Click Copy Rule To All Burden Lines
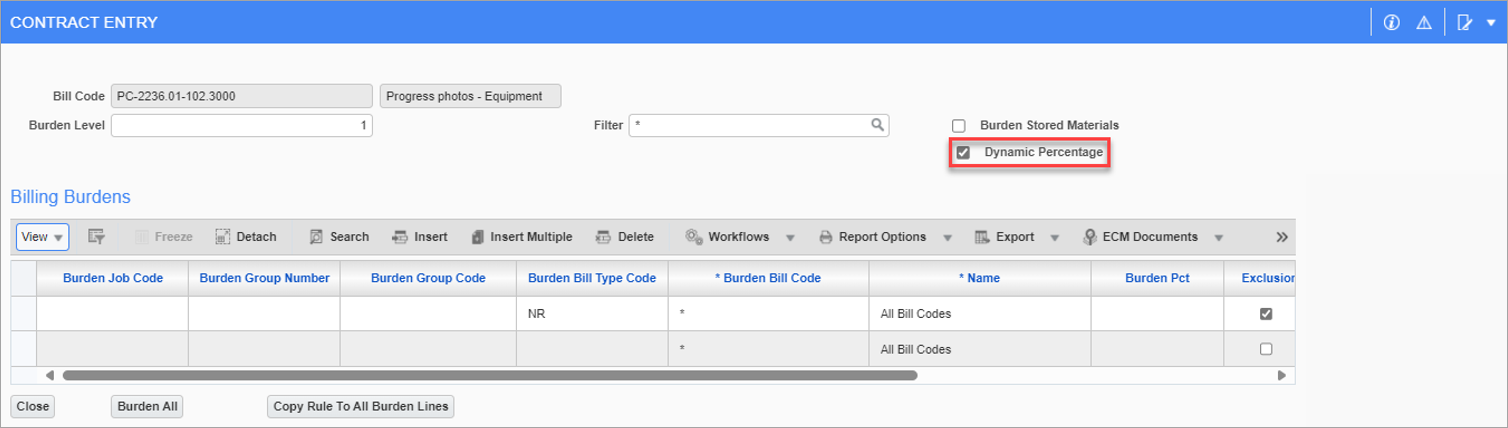1508x428 pixels. coord(362,407)
